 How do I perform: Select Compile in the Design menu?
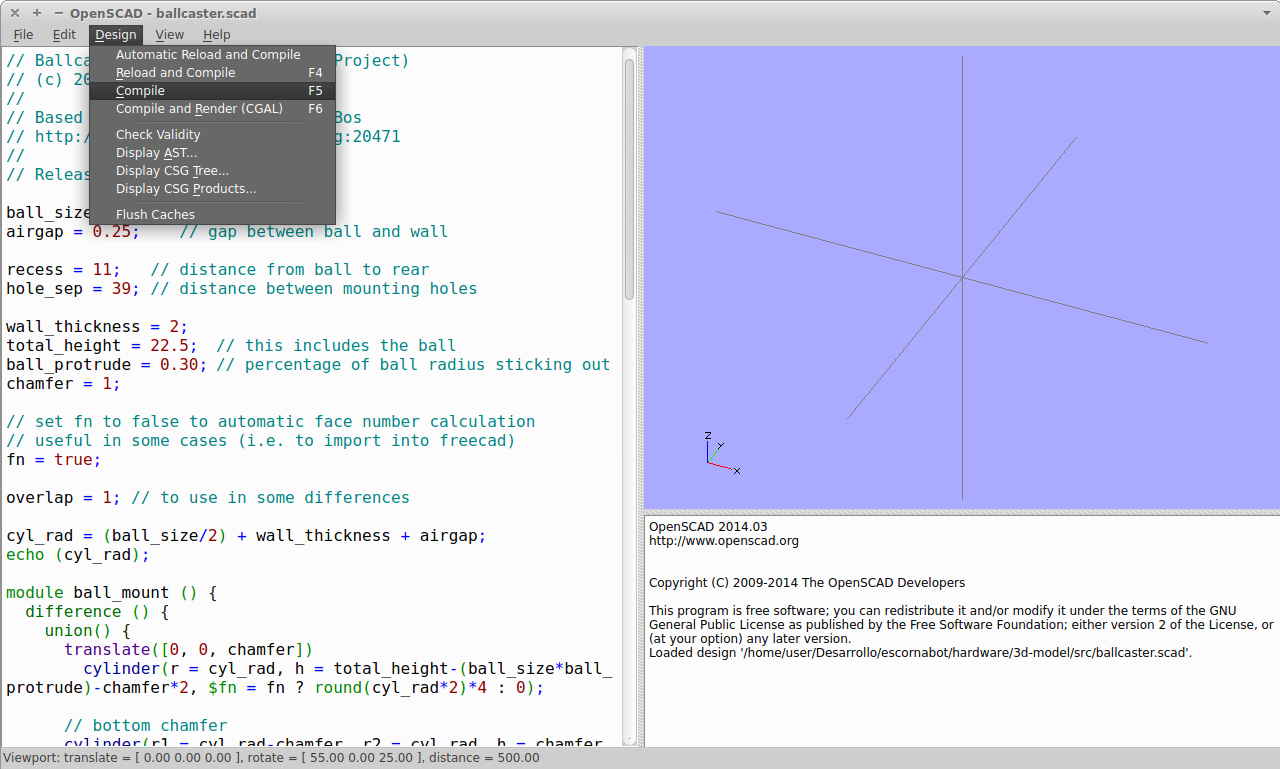click(x=212, y=91)
